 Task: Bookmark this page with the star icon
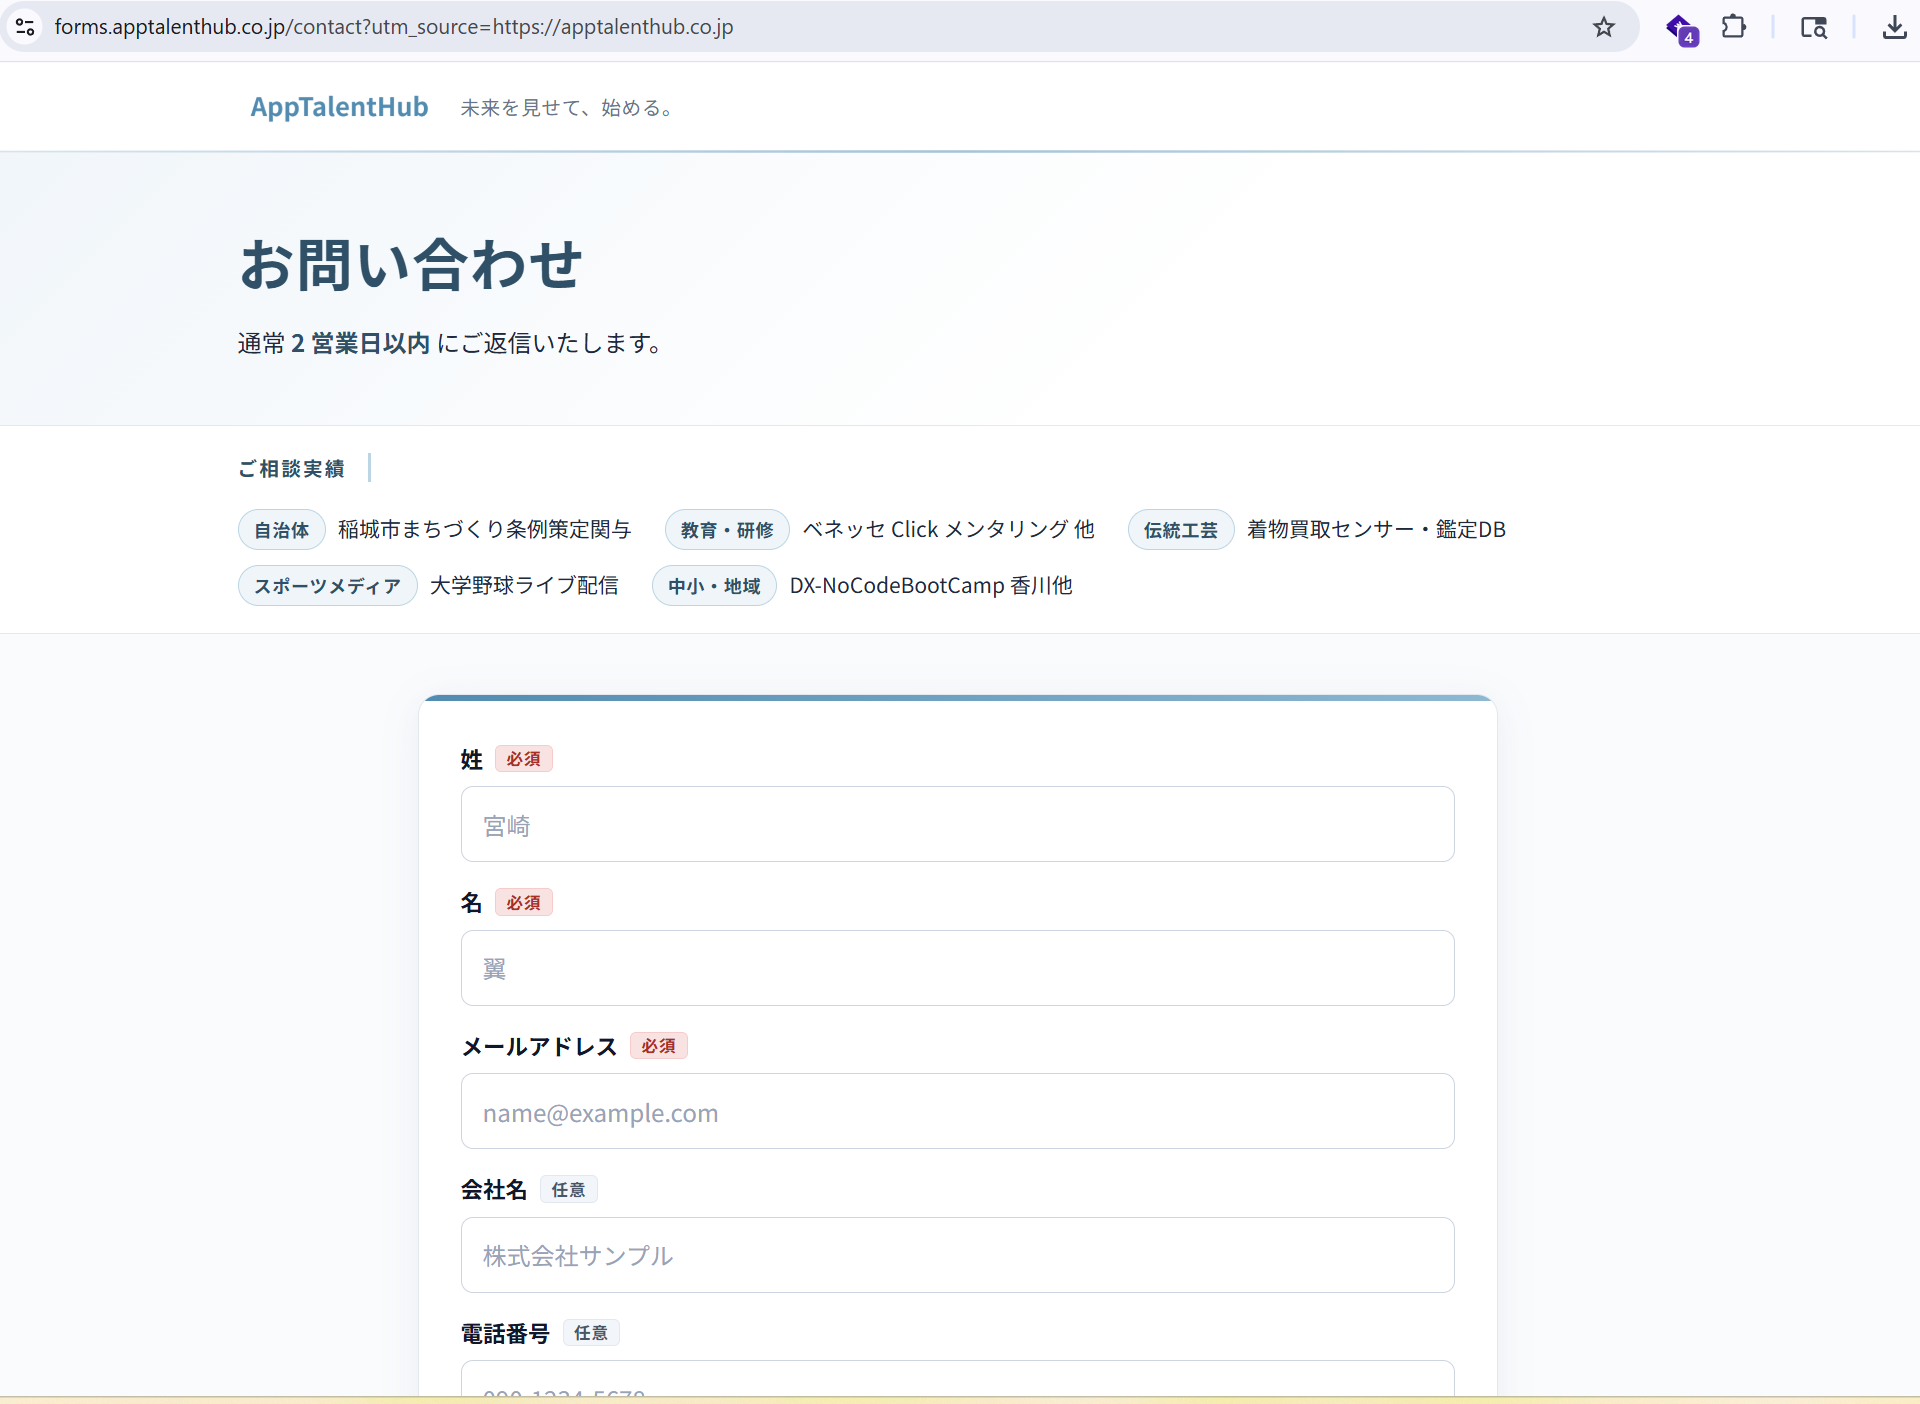coord(1604,27)
